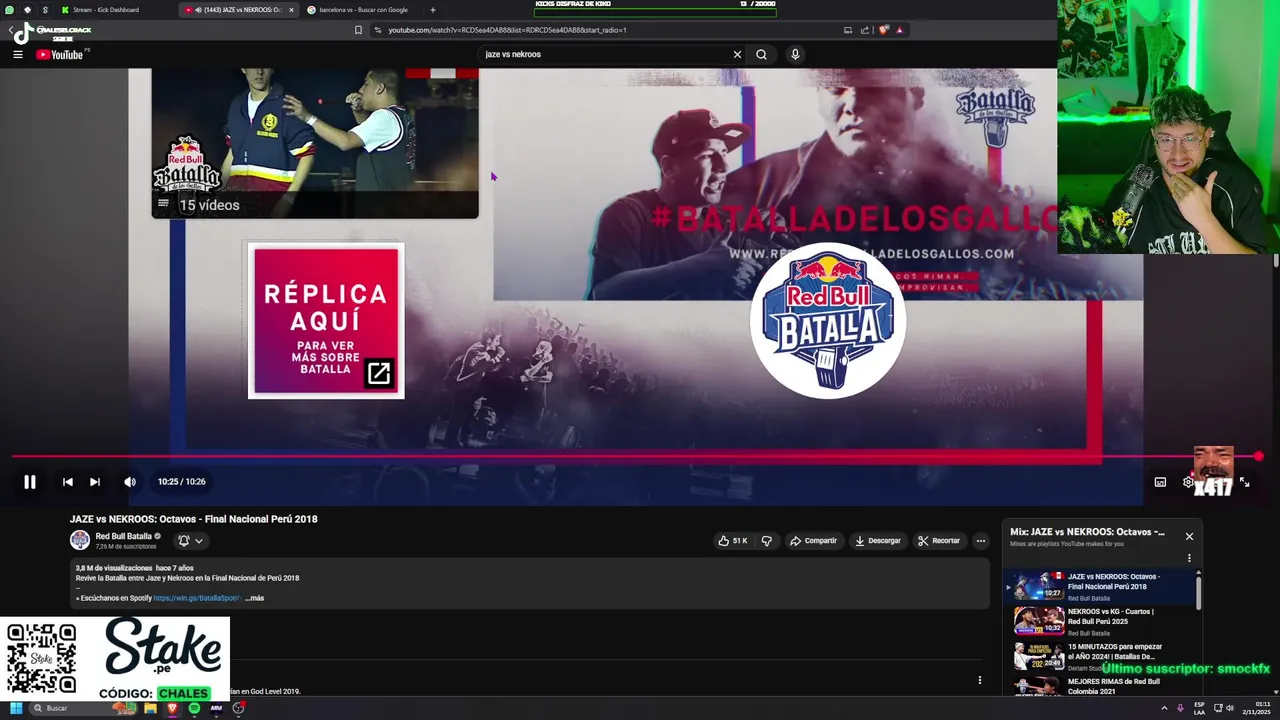Open the Red Bull Batalla channel name
Screen dimensions: 1280x720
[x=123, y=536]
